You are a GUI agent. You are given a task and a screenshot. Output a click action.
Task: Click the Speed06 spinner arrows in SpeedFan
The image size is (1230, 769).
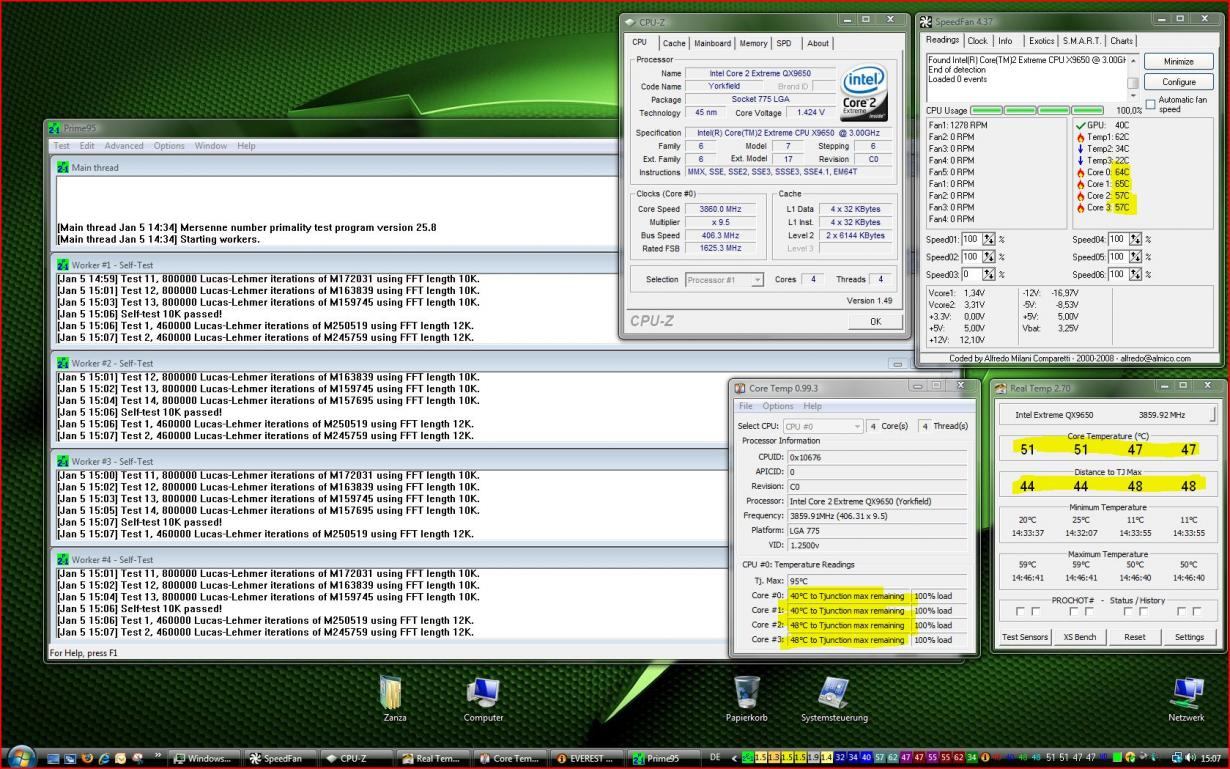coord(1134,274)
